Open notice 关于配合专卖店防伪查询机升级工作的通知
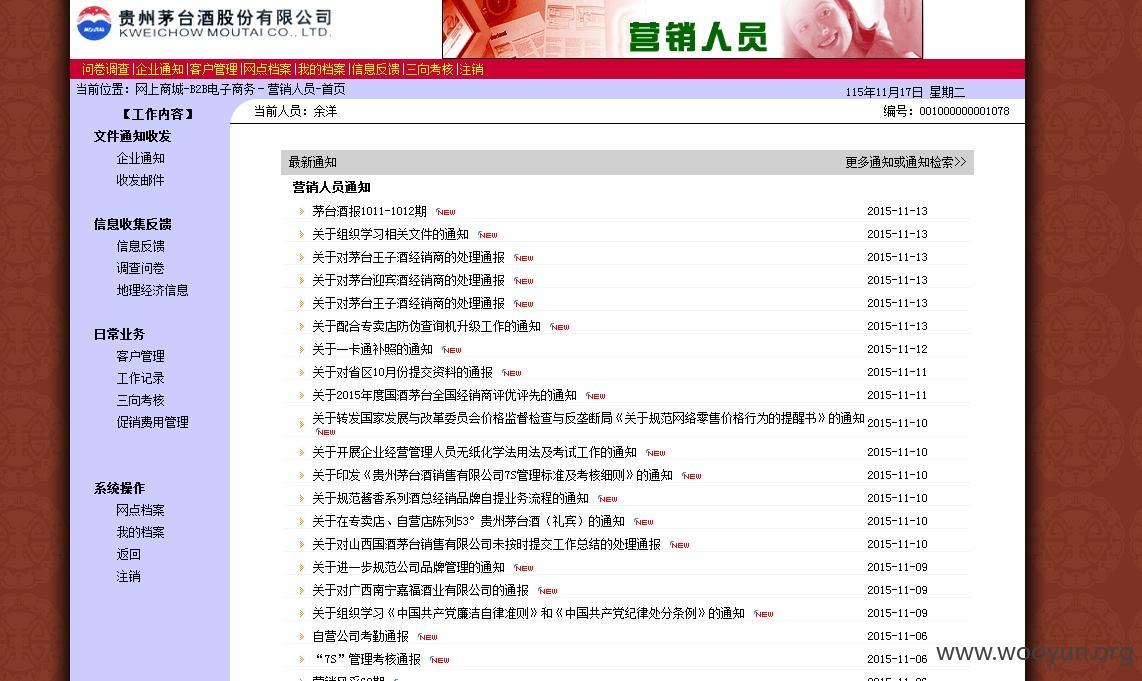Image resolution: width=1142 pixels, height=681 pixels. point(427,326)
